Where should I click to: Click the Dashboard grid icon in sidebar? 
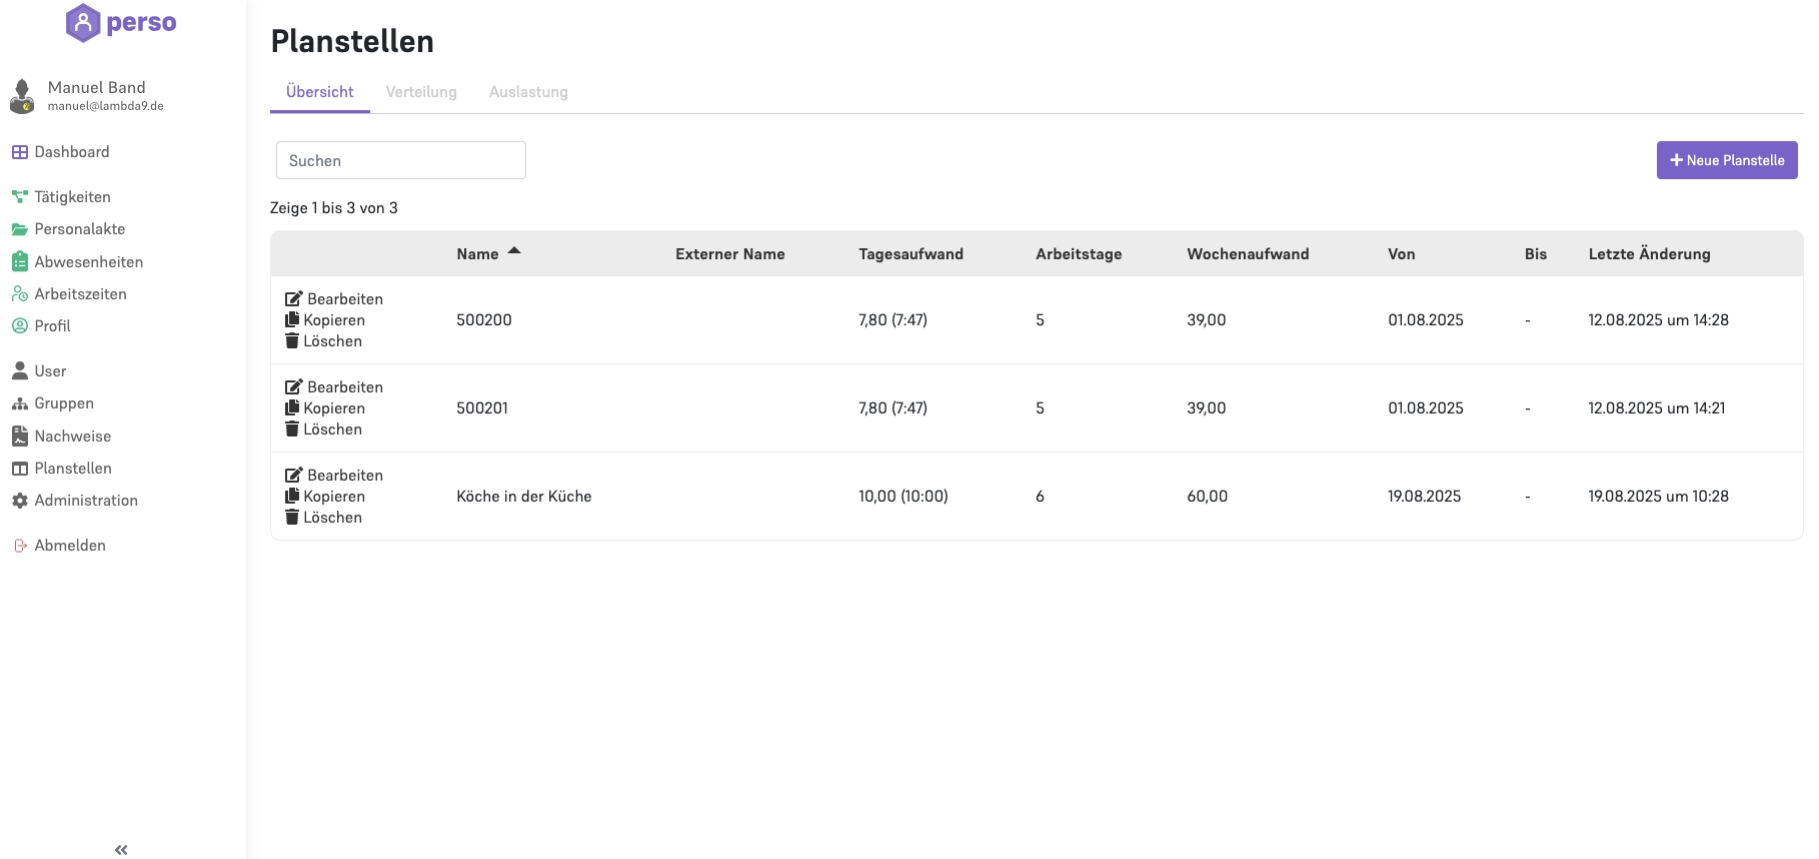[x=20, y=152]
